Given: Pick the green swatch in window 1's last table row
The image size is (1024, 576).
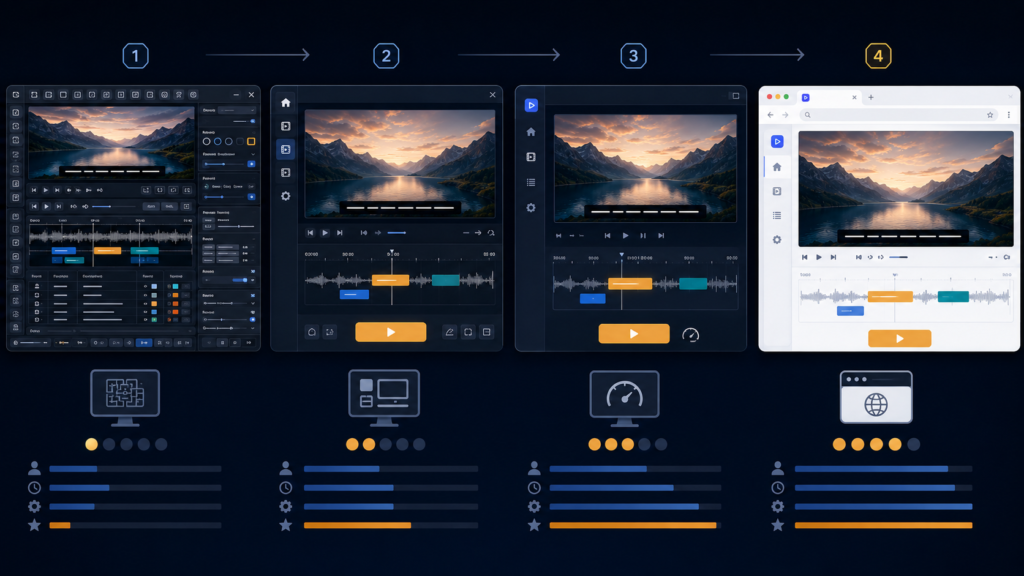Looking at the screenshot, I should pos(154,320).
